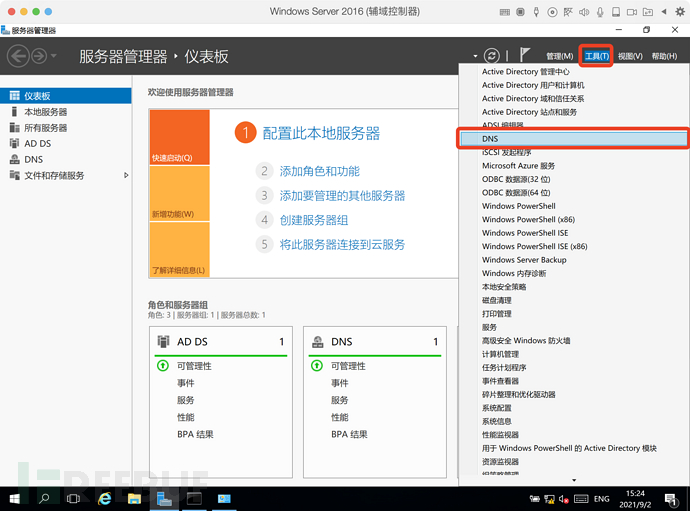Open 资源监视器 menu item
The width and height of the screenshot is (690, 511).
[500, 462]
